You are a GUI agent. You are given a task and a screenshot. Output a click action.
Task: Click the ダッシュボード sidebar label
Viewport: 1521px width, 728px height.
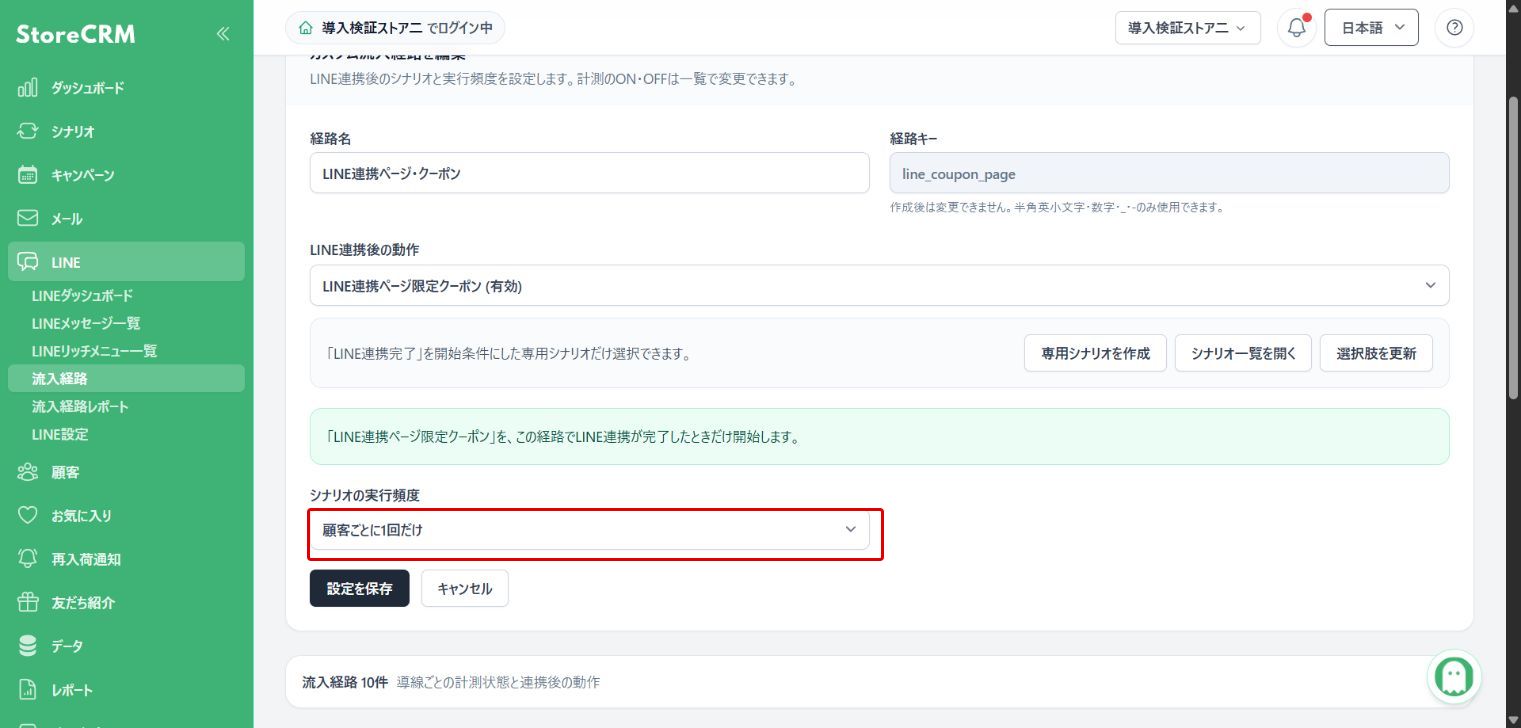pos(88,88)
